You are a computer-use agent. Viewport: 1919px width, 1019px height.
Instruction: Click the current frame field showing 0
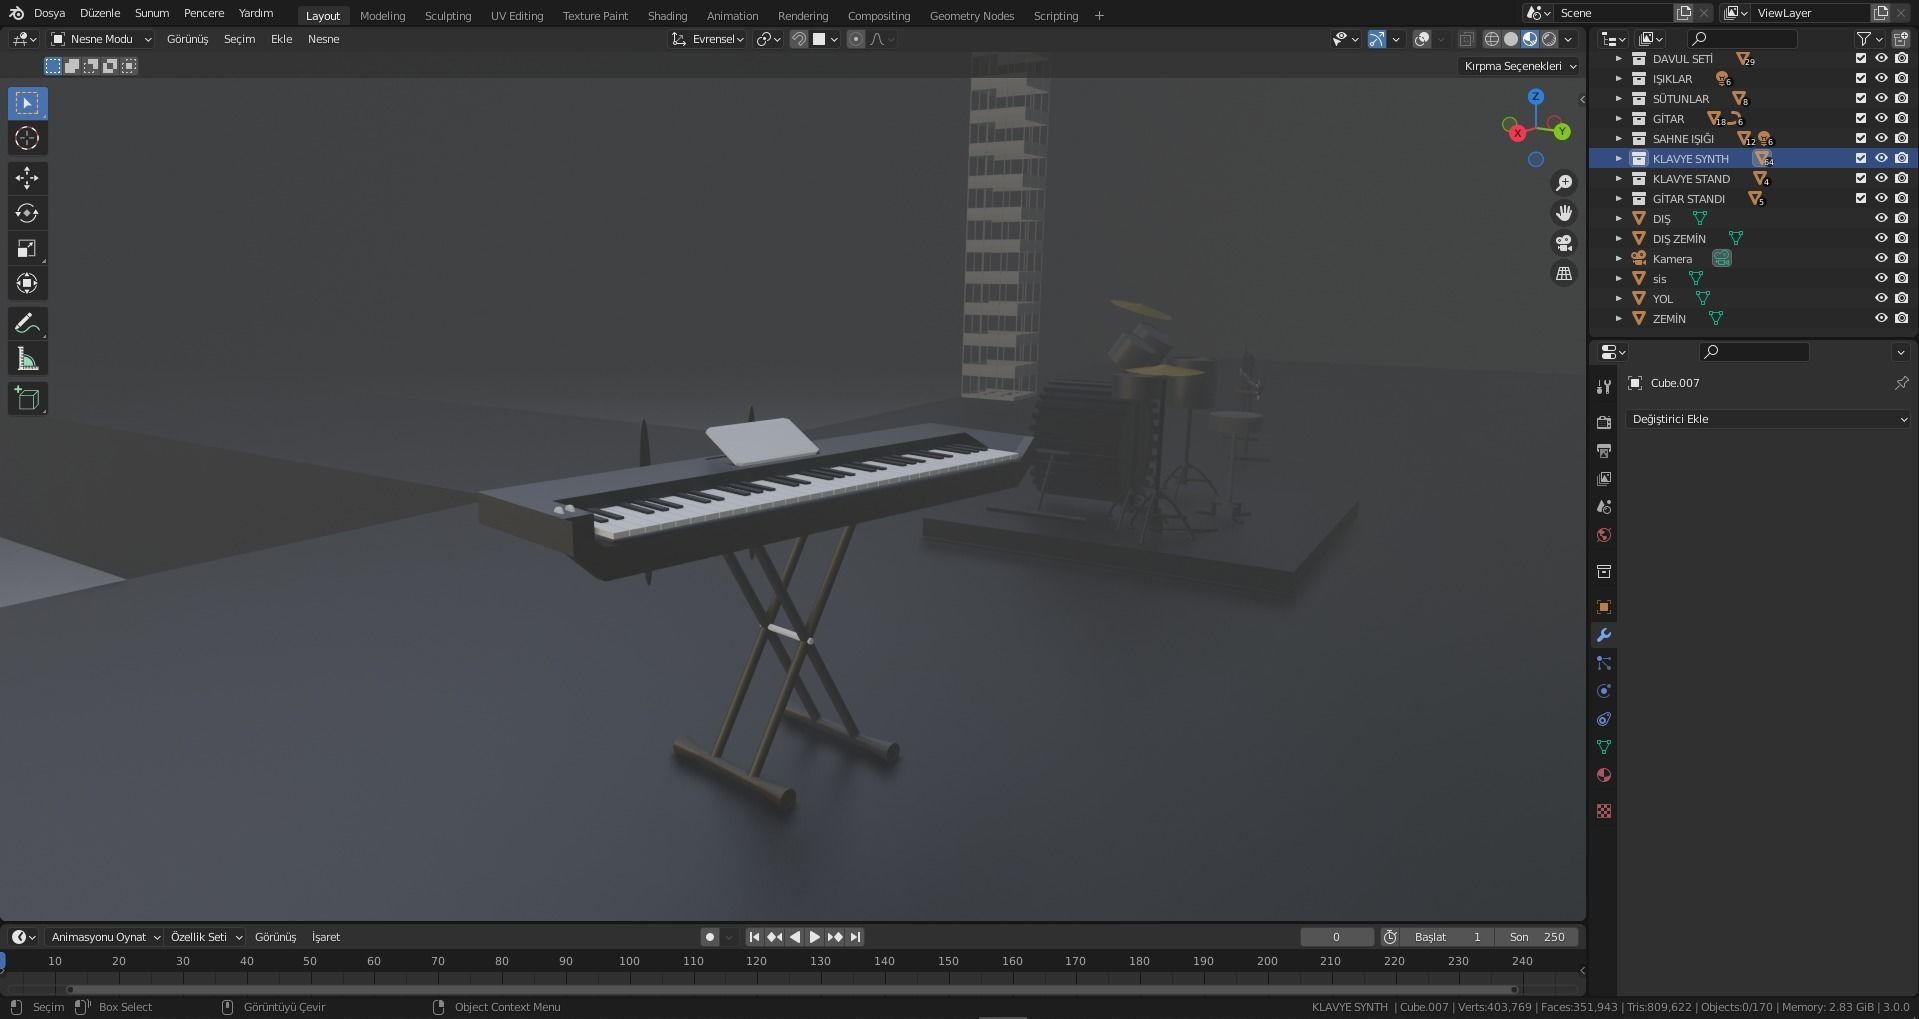[x=1336, y=937]
